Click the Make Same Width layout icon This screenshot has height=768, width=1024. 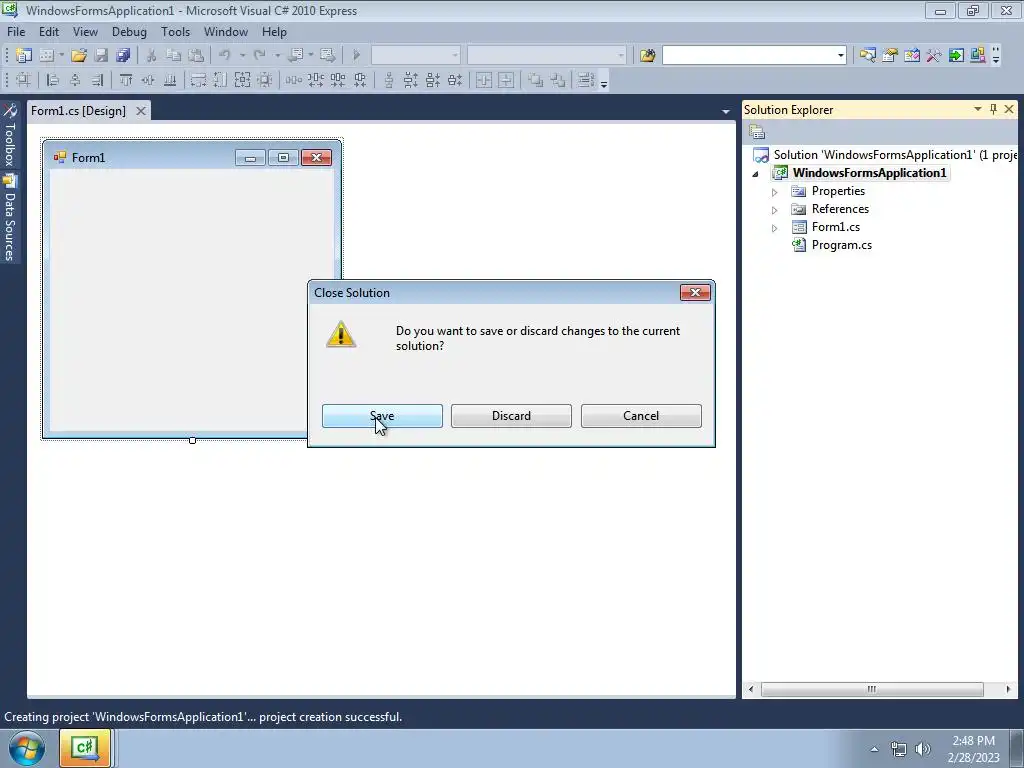tap(199, 80)
